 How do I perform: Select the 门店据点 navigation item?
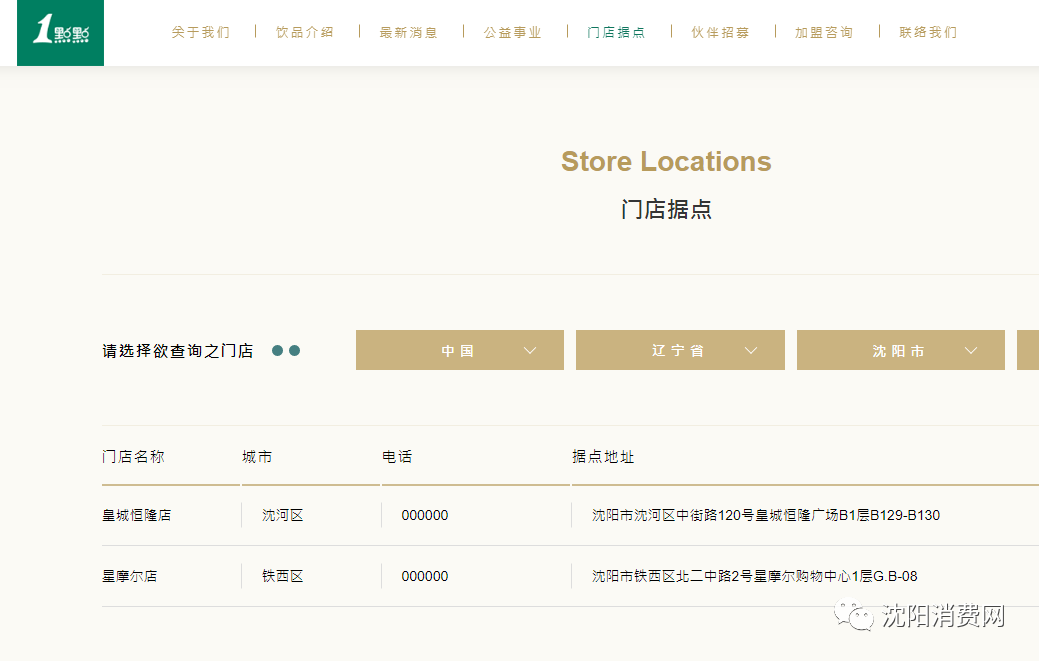(x=617, y=32)
